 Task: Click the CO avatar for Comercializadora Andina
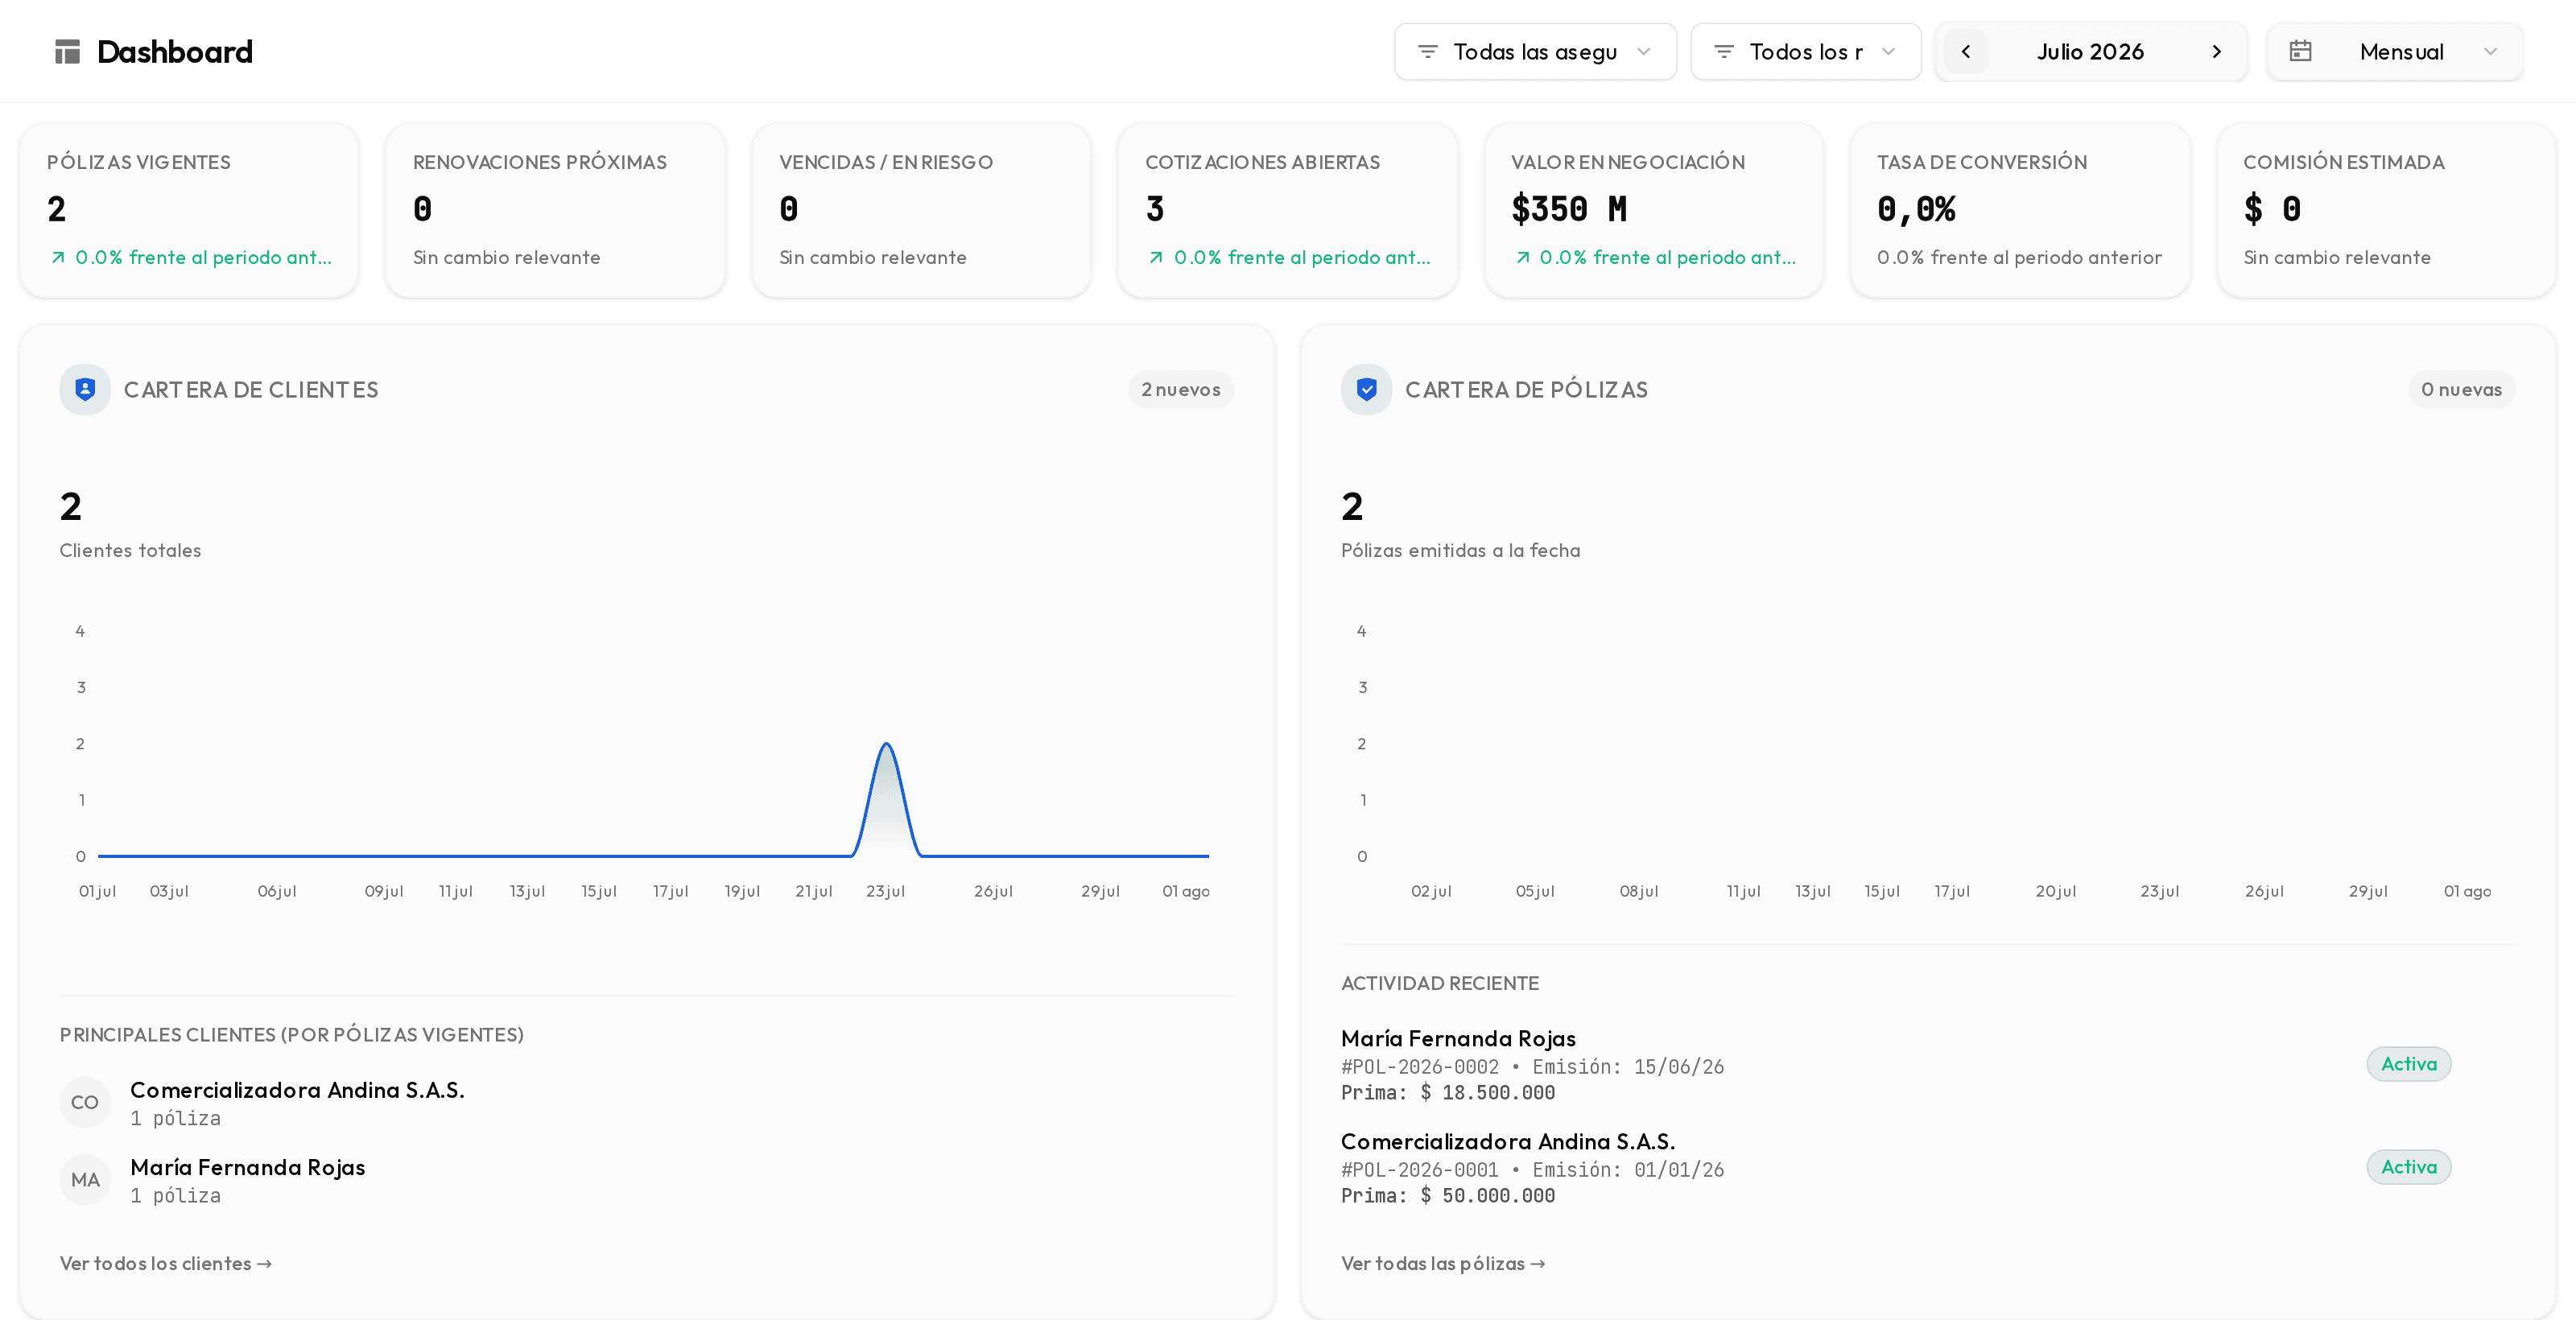pyautogui.click(x=85, y=1102)
